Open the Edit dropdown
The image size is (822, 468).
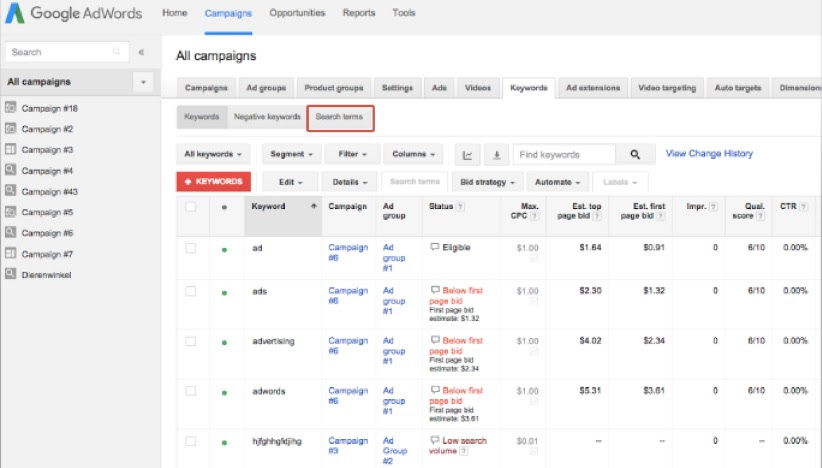290,182
